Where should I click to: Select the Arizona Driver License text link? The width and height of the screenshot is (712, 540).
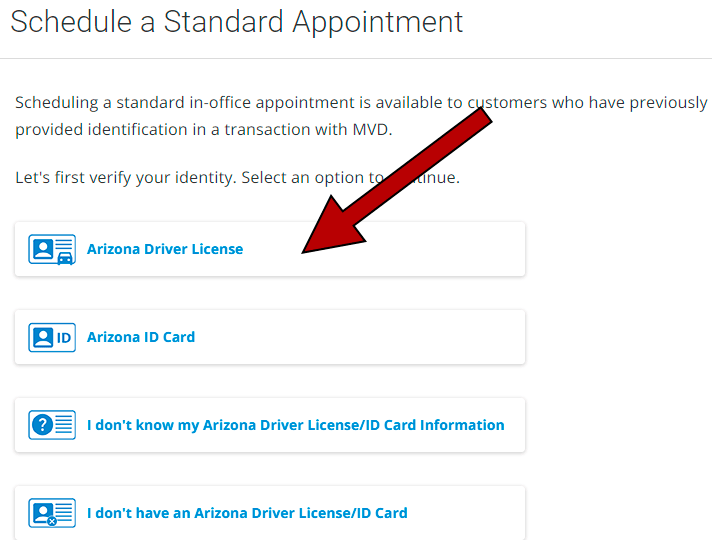point(165,249)
